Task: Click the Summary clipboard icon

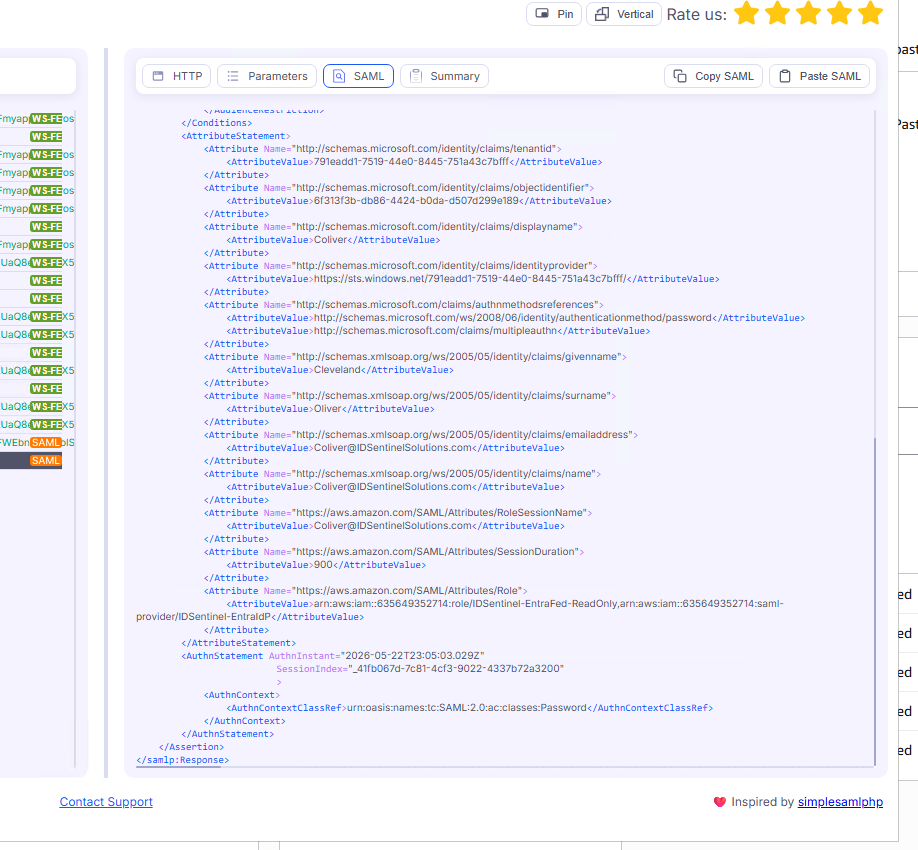Action: point(416,76)
